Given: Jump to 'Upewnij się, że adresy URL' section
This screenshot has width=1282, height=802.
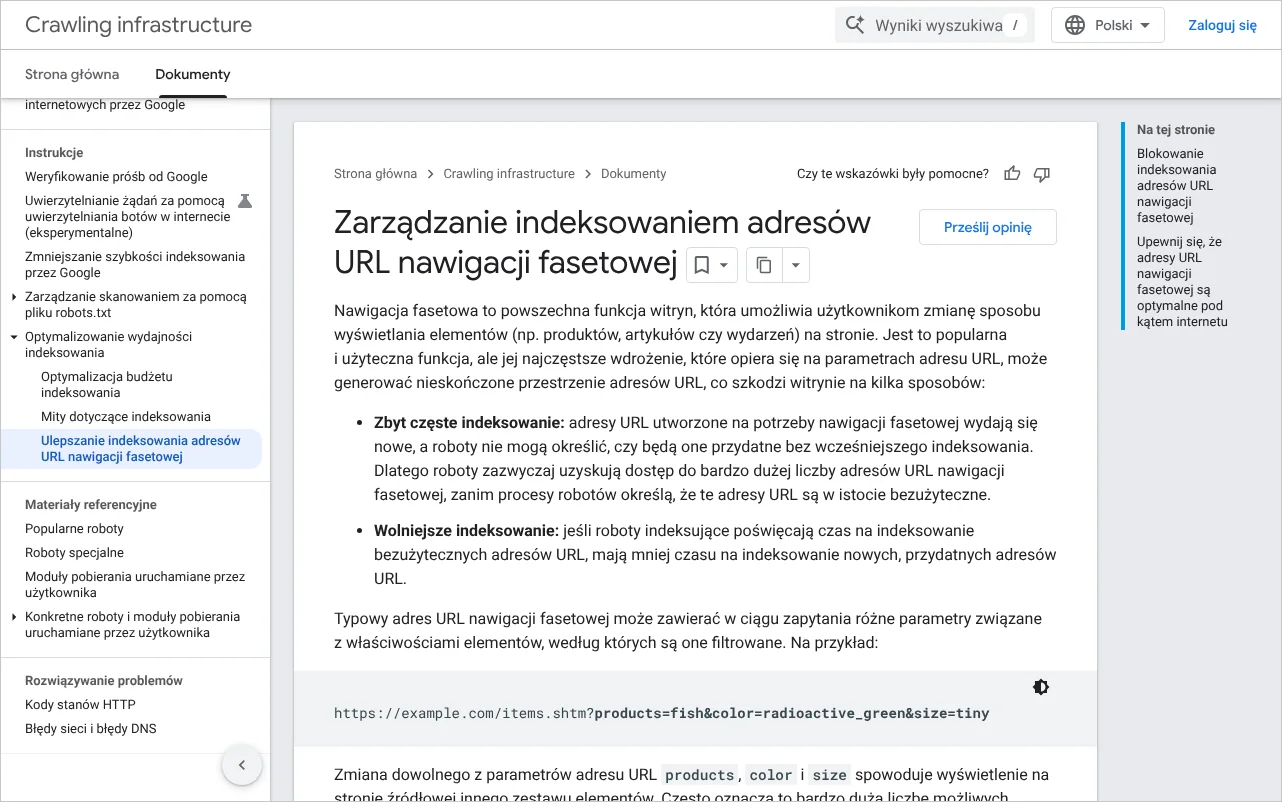Looking at the screenshot, I should 1182,281.
